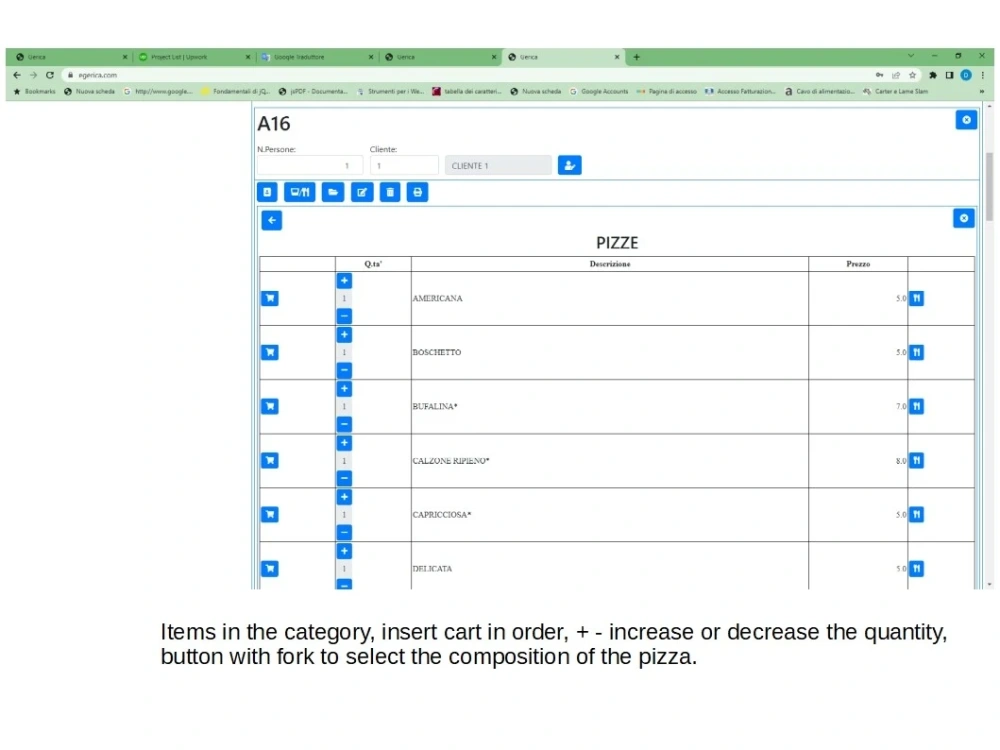The image size is (1000, 750).
Task: Open the browser profile avatar
Action: pos(966,75)
